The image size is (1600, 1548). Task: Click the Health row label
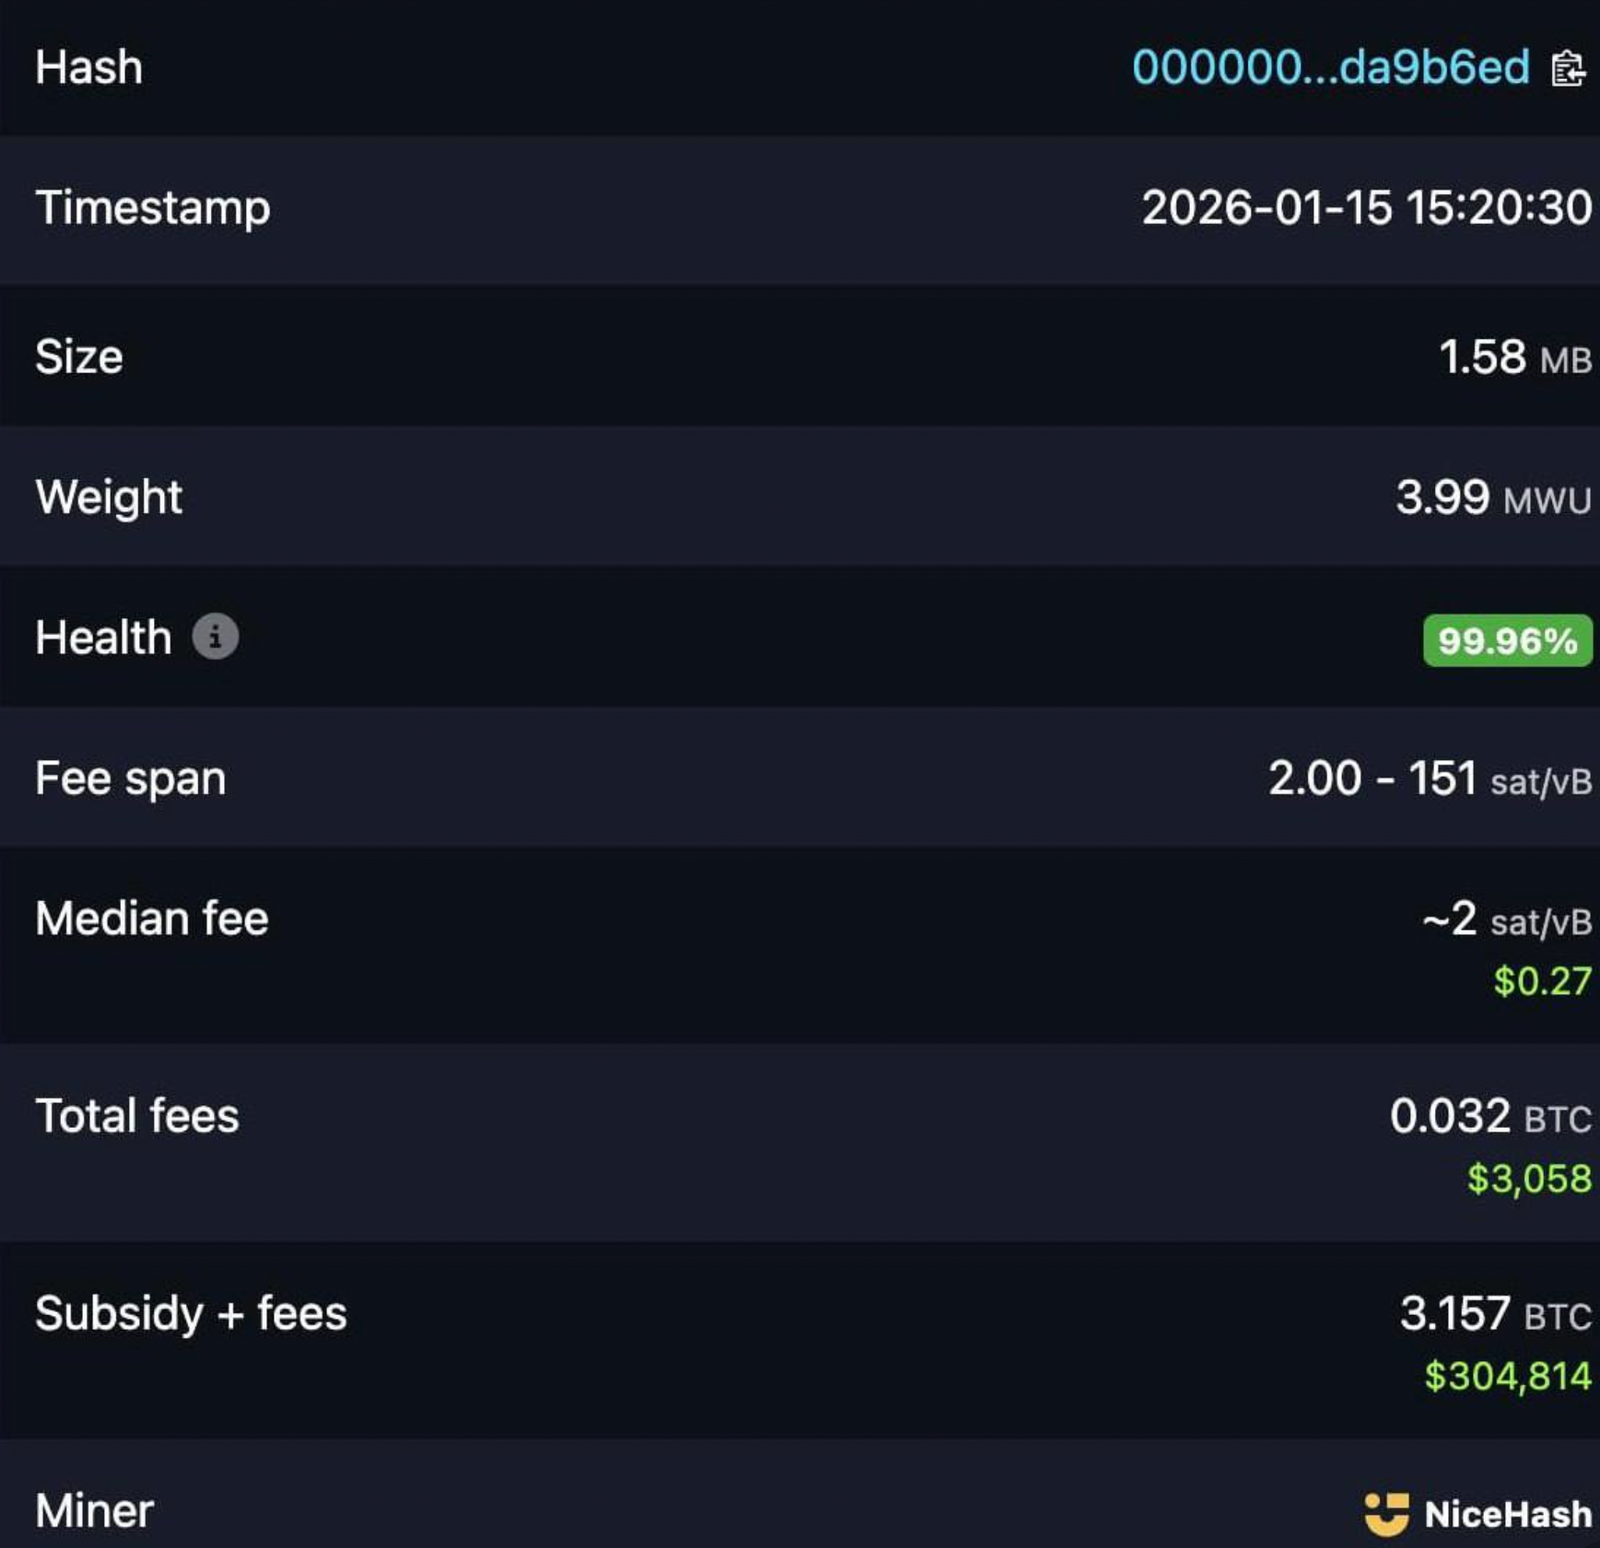(103, 638)
